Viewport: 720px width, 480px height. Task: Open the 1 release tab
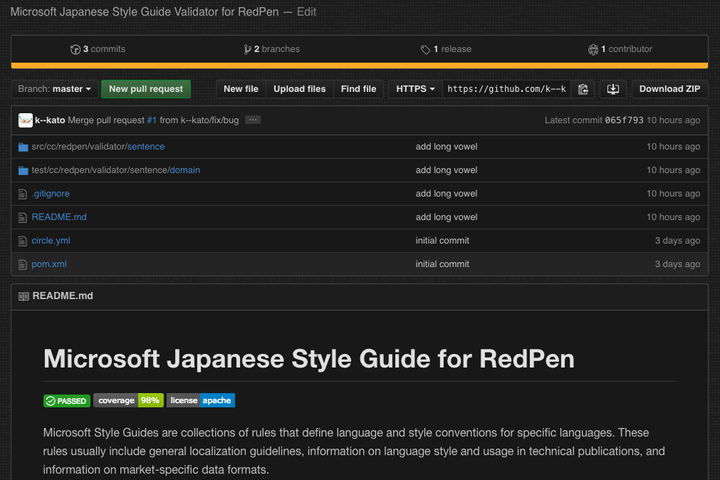point(446,49)
